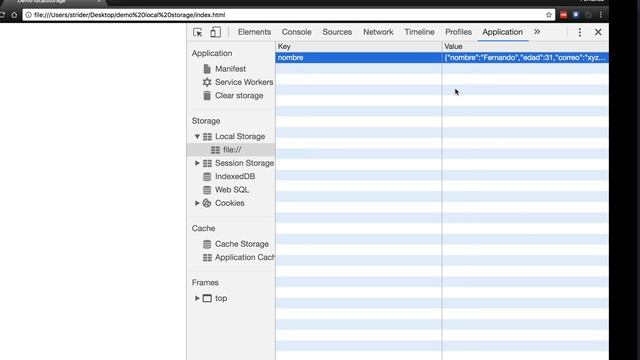Open Chrome's three-dot main menu
The width and height of the screenshot is (640, 360).
coord(600,15)
